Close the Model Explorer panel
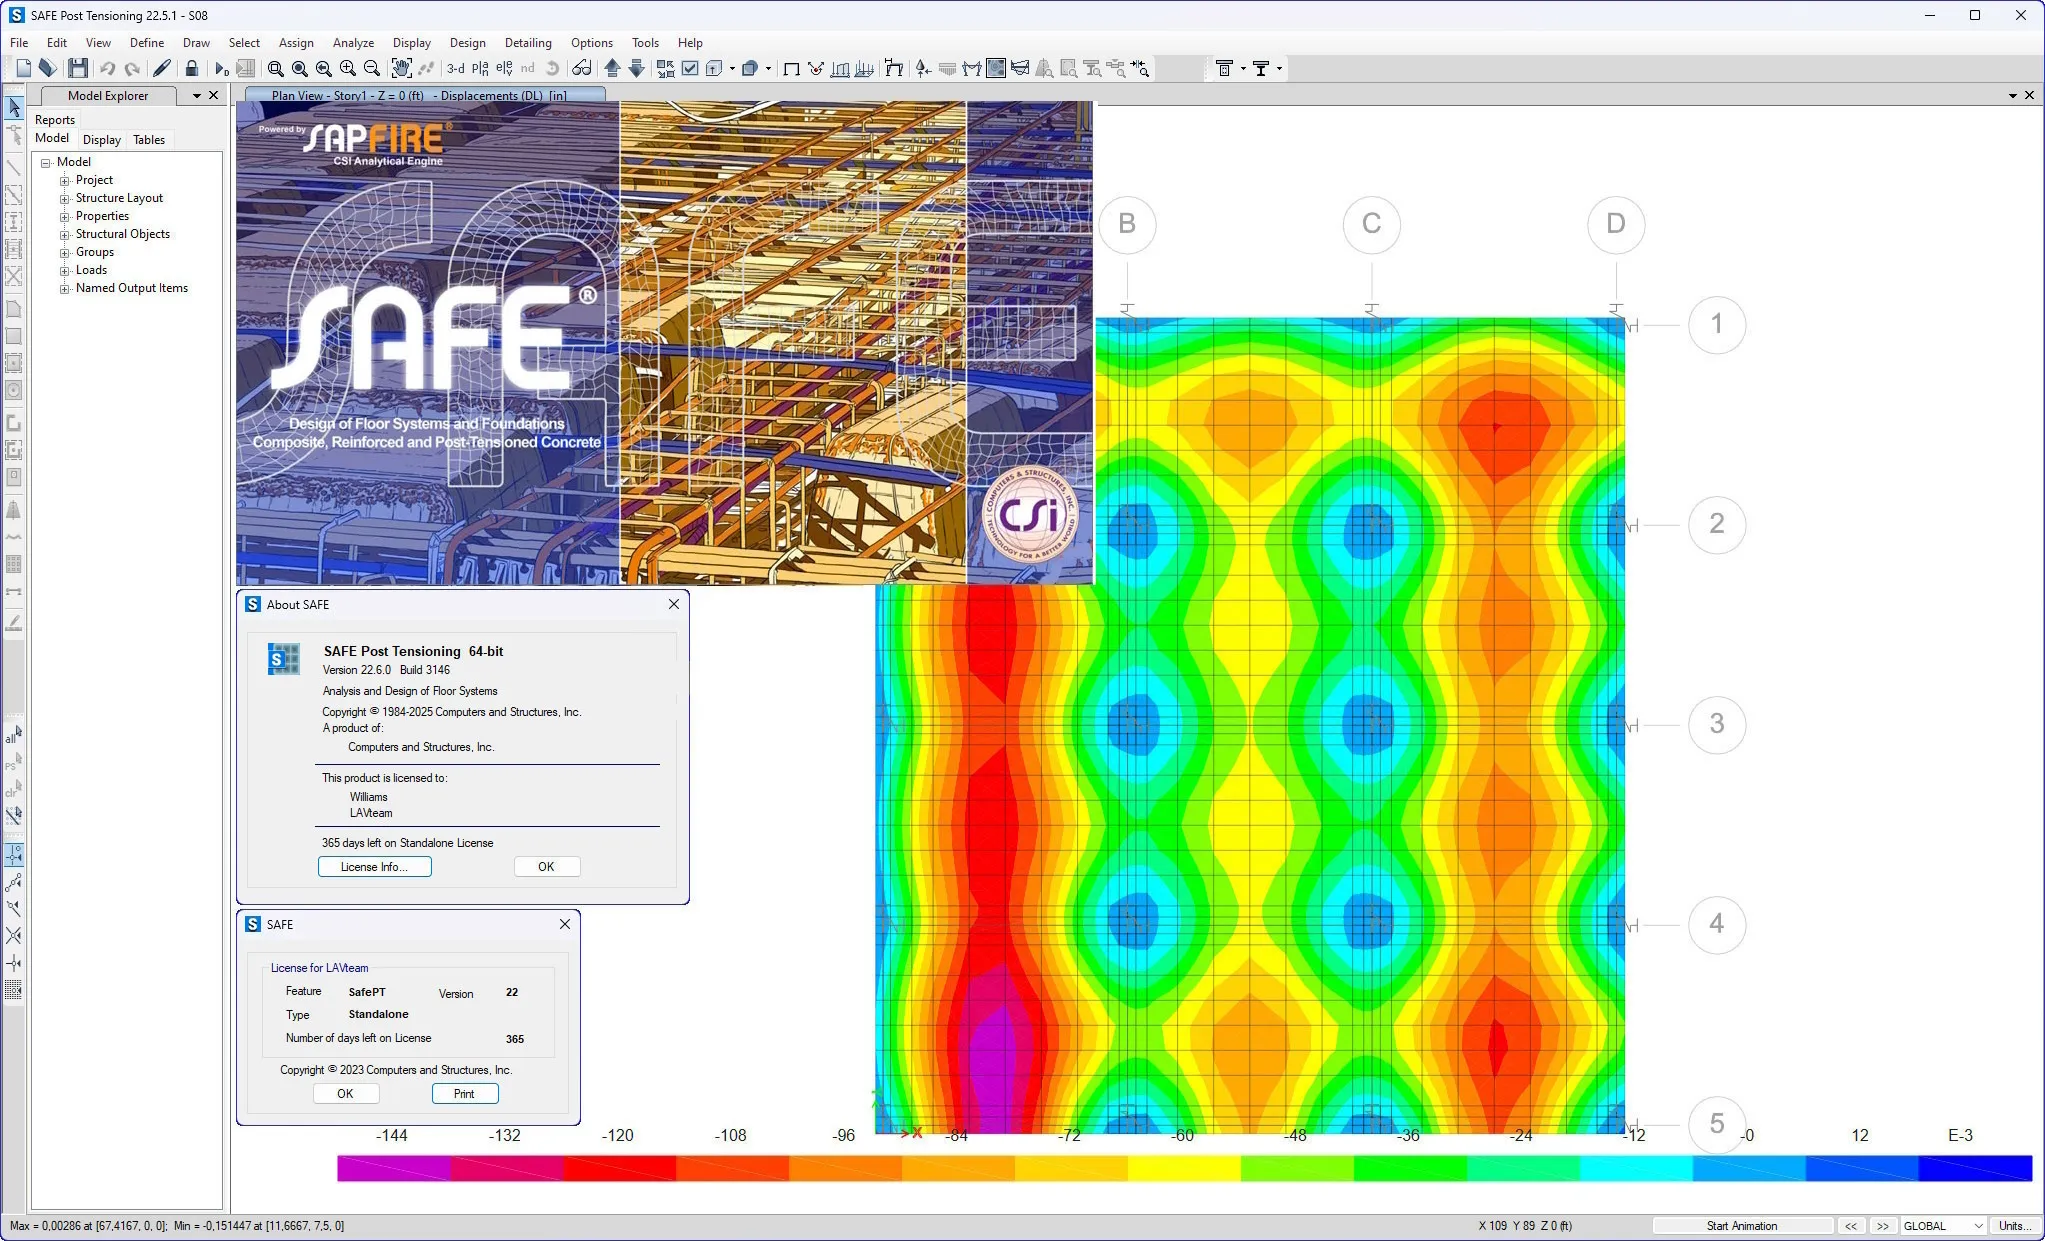 [x=213, y=96]
